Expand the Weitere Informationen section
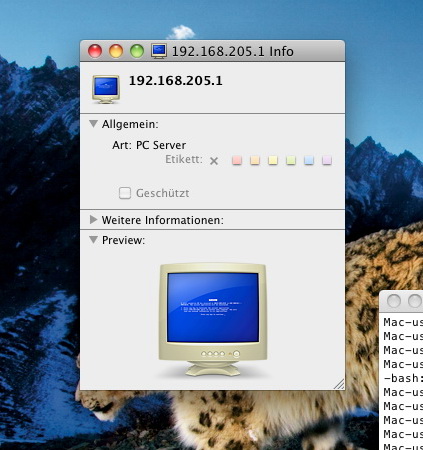The image size is (423, 450). 94,219
